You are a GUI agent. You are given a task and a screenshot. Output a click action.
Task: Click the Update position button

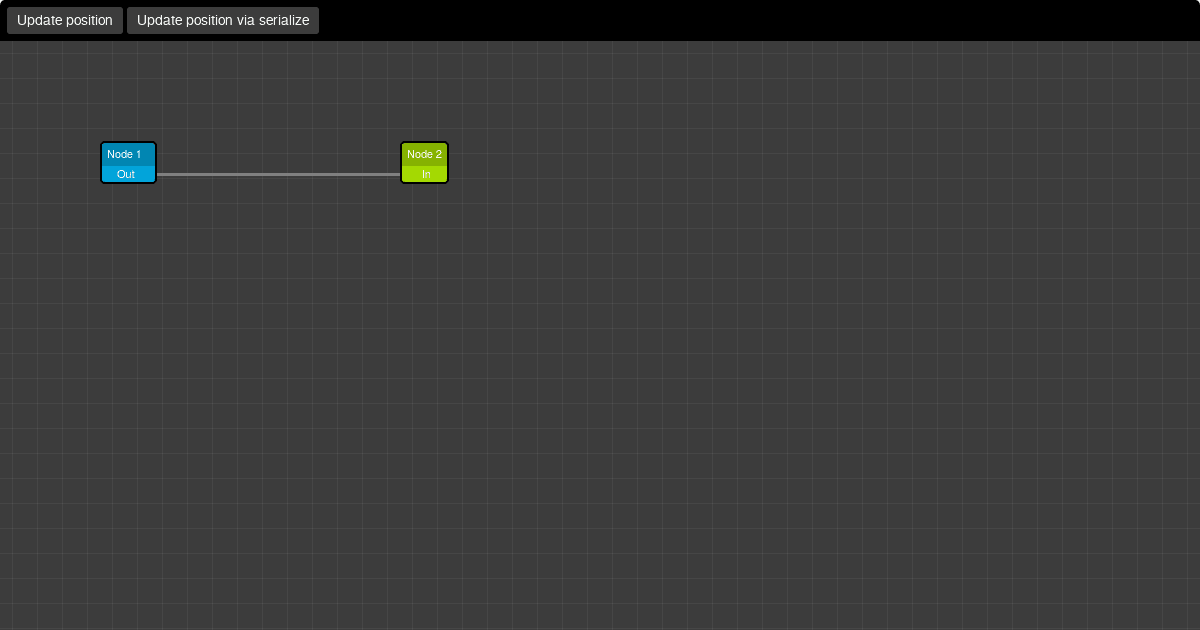64,20
